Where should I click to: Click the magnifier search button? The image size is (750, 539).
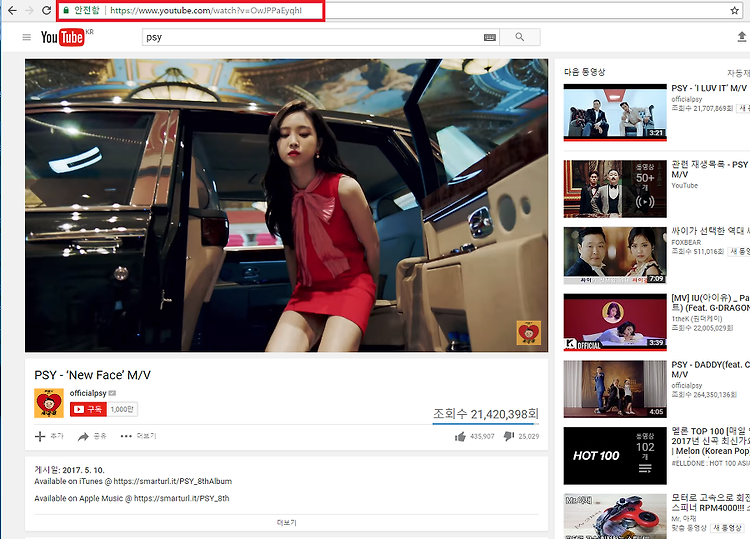click(x=520, y=37)
